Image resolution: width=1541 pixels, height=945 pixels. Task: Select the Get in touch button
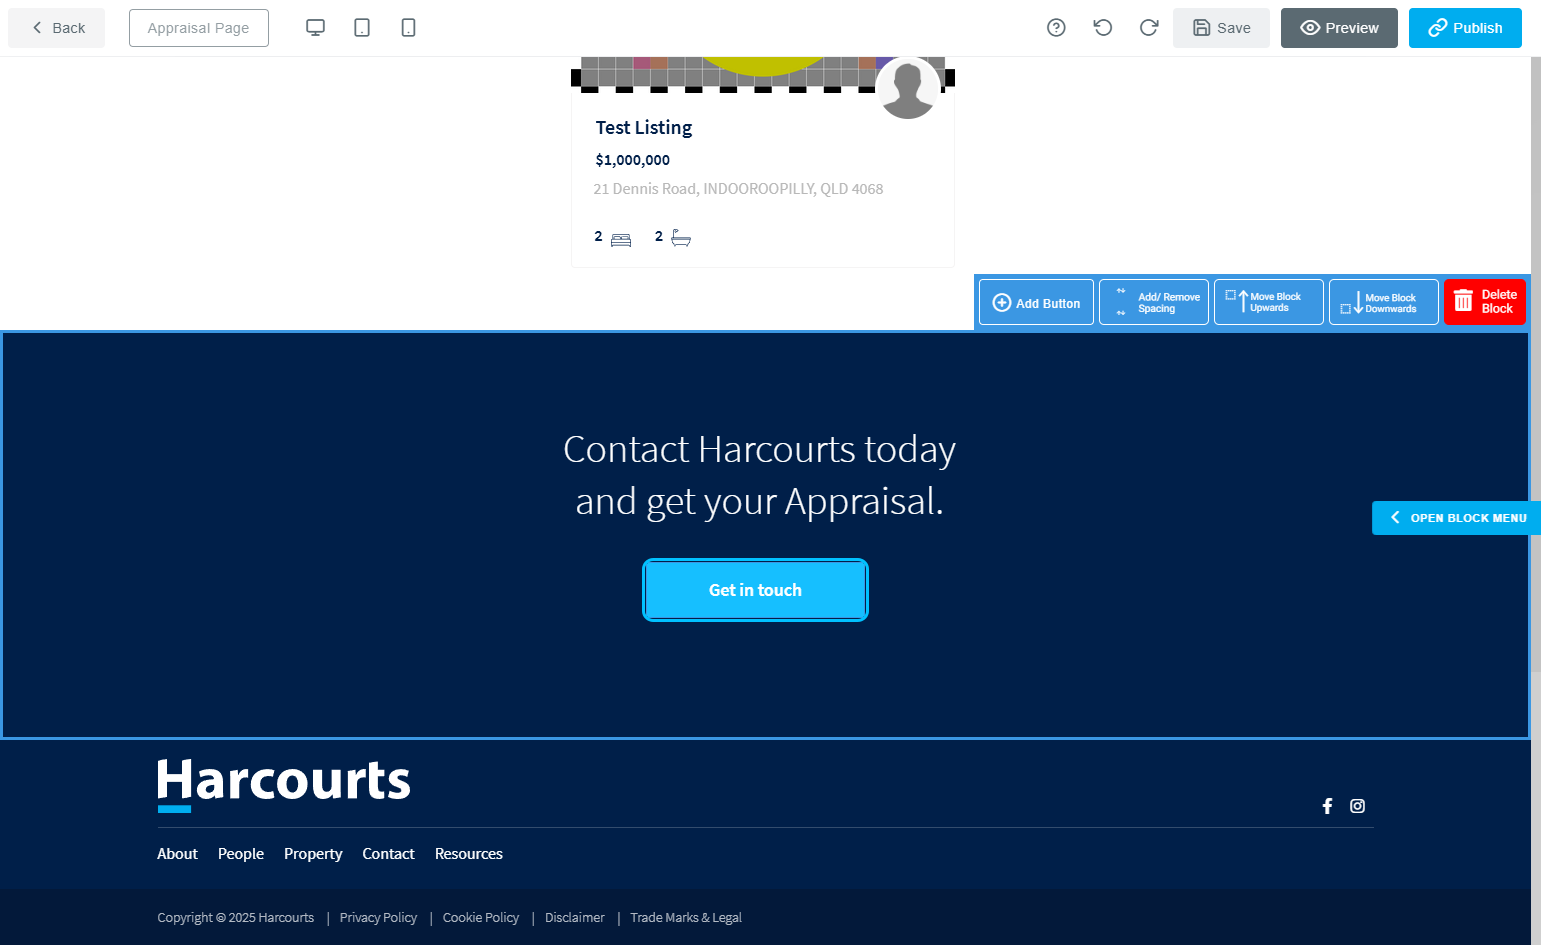[755, 590]
